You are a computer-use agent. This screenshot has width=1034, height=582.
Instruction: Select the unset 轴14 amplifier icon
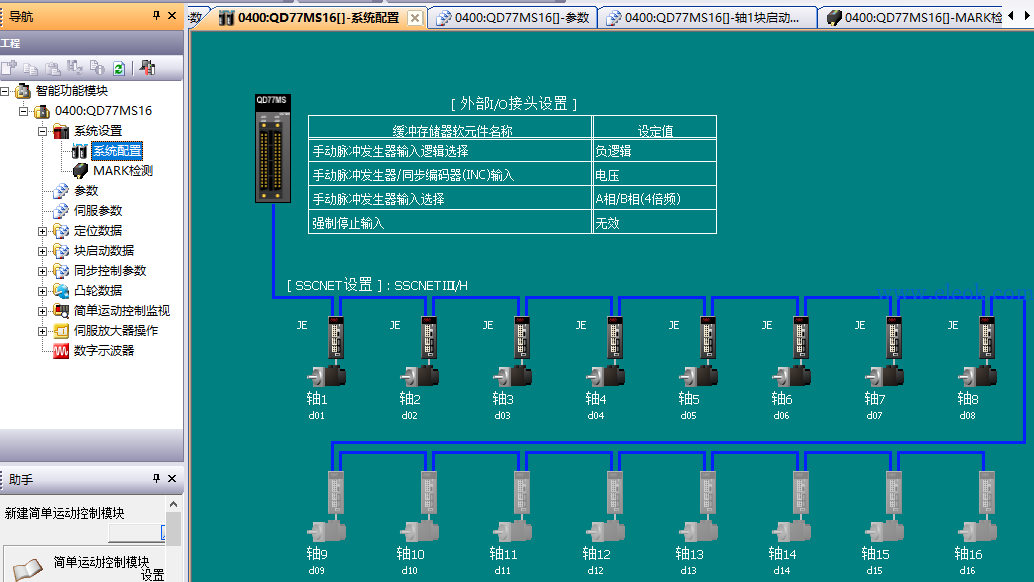[x=801, y=492]
